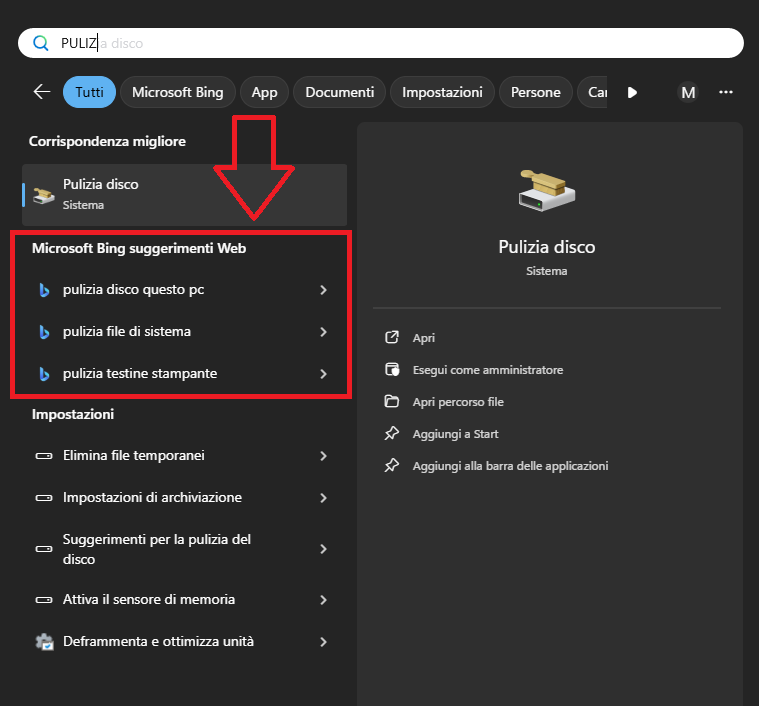Click the folder icon for Apri percorso file
759x706 pixels.
pyautogui.click(x=392, y=401)
